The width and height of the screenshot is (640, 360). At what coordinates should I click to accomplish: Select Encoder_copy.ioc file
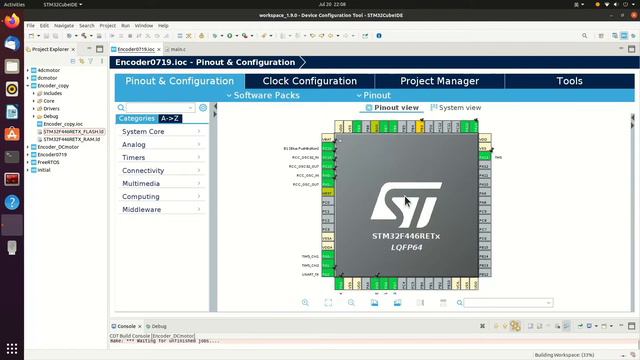[x=63, y=124]
